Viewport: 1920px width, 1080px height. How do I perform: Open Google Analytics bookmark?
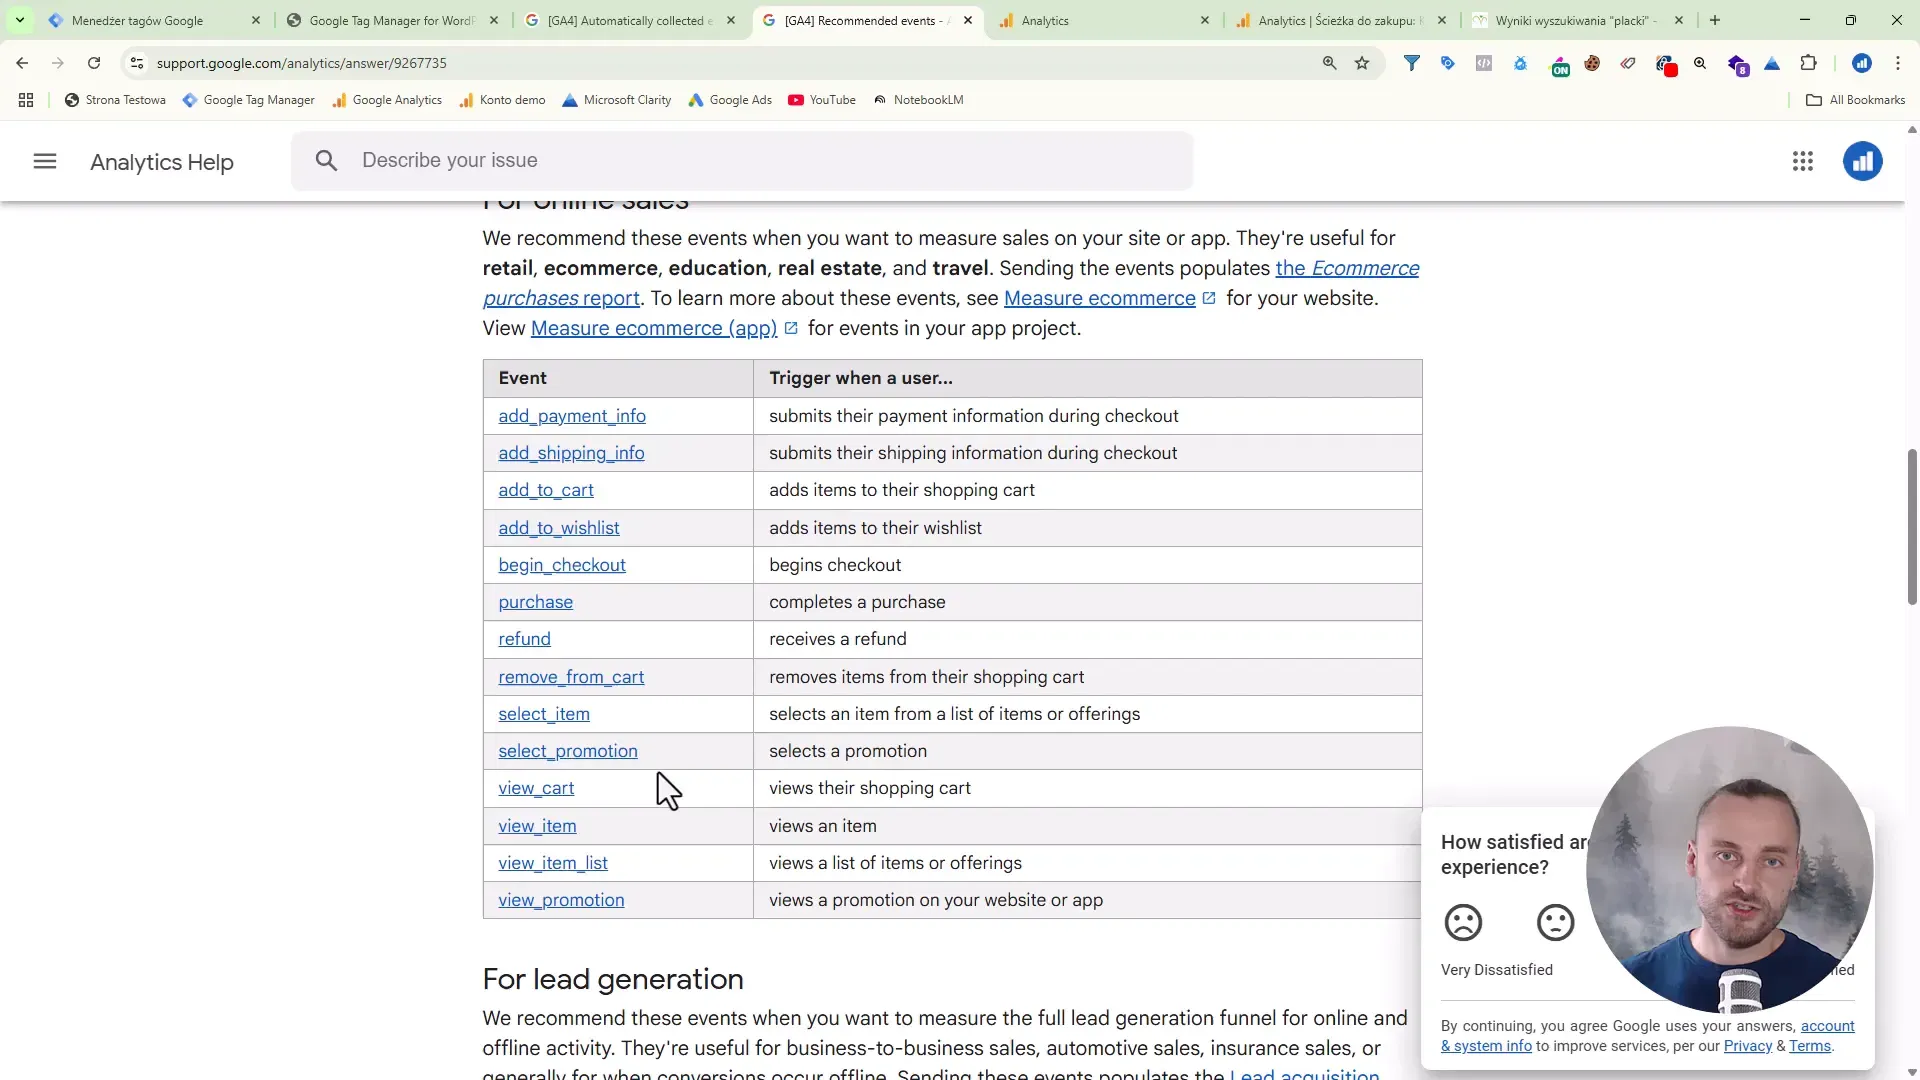coord(387,100)
